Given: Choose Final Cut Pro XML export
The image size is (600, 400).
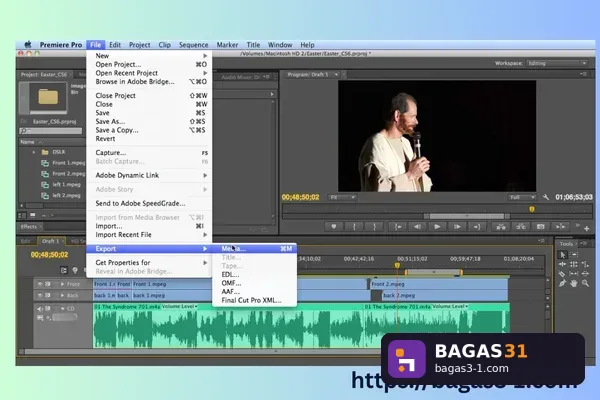Looking at the screenshot, I should pyautogui.click(x=254, y=300).
